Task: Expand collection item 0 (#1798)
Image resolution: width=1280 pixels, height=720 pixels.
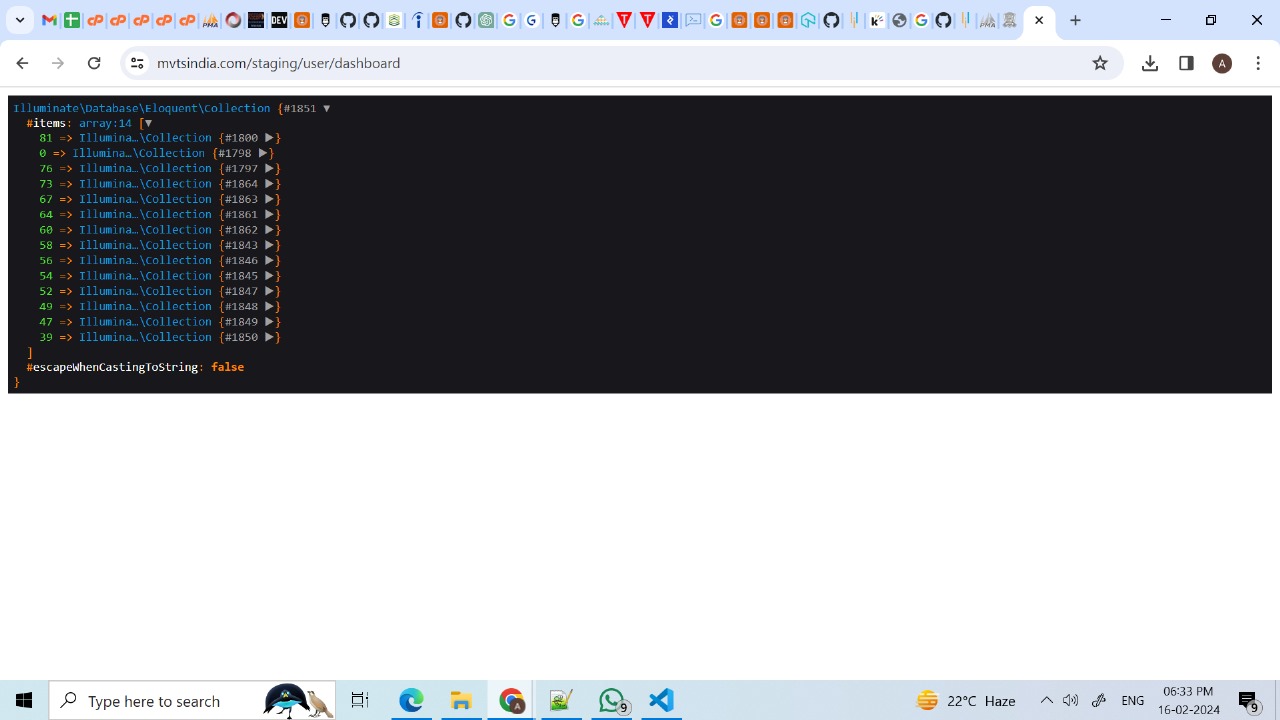Action: [x=262, y=153]
